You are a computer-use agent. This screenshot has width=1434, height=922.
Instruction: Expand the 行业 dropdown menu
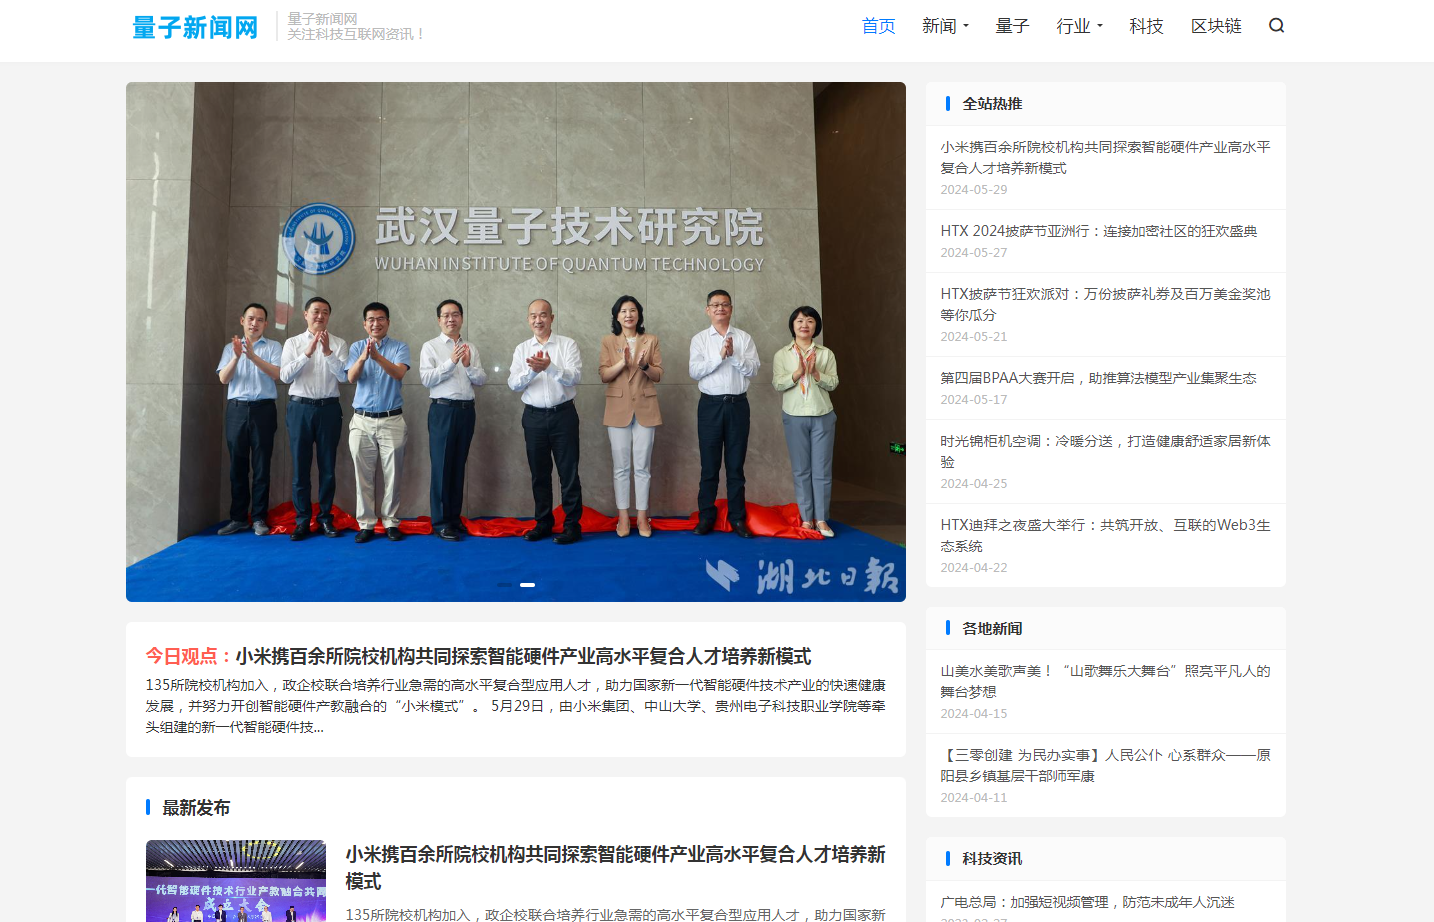(1080, 26)
